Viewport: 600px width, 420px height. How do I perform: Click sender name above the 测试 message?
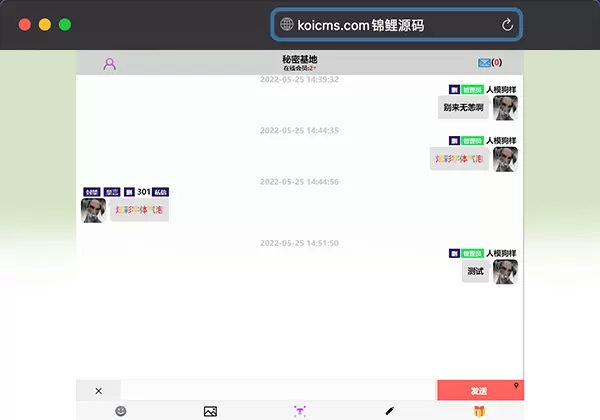click(x=501, y=254)
